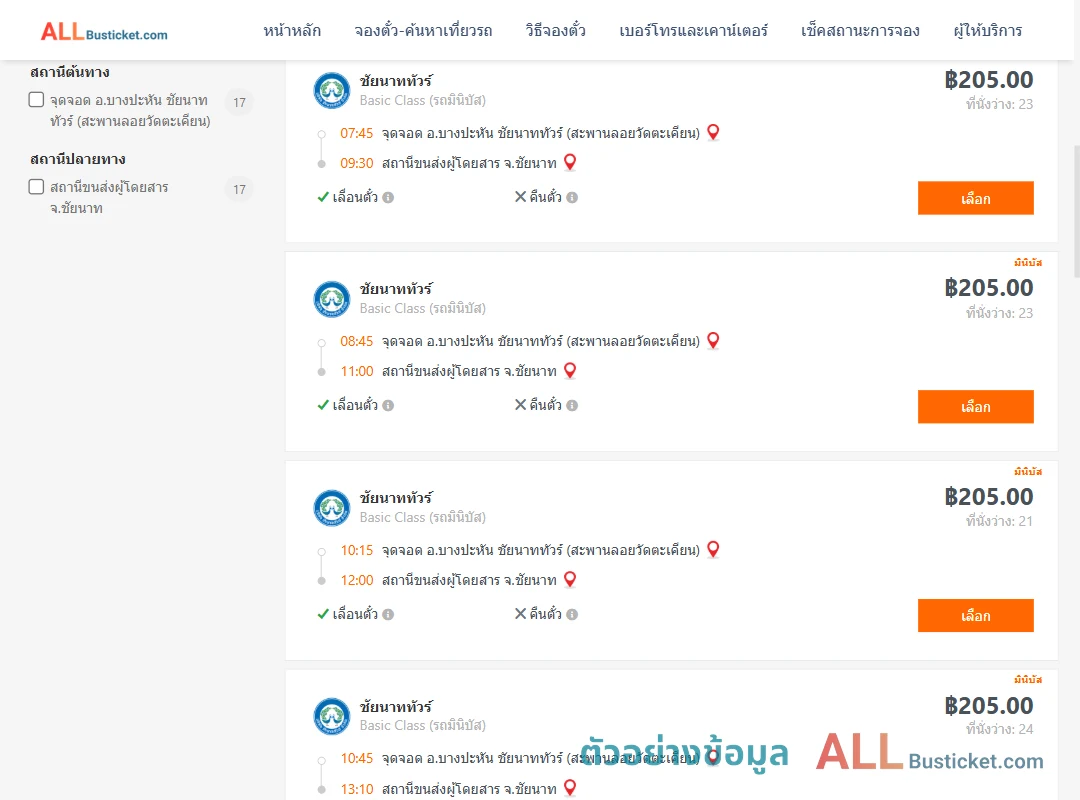Screen dimensions: 1080x800
Task: Tick destination filter สถานีขนส่งผู้โดยสาร จ.ชัยนาท checkbox
Action: [37, 187]
